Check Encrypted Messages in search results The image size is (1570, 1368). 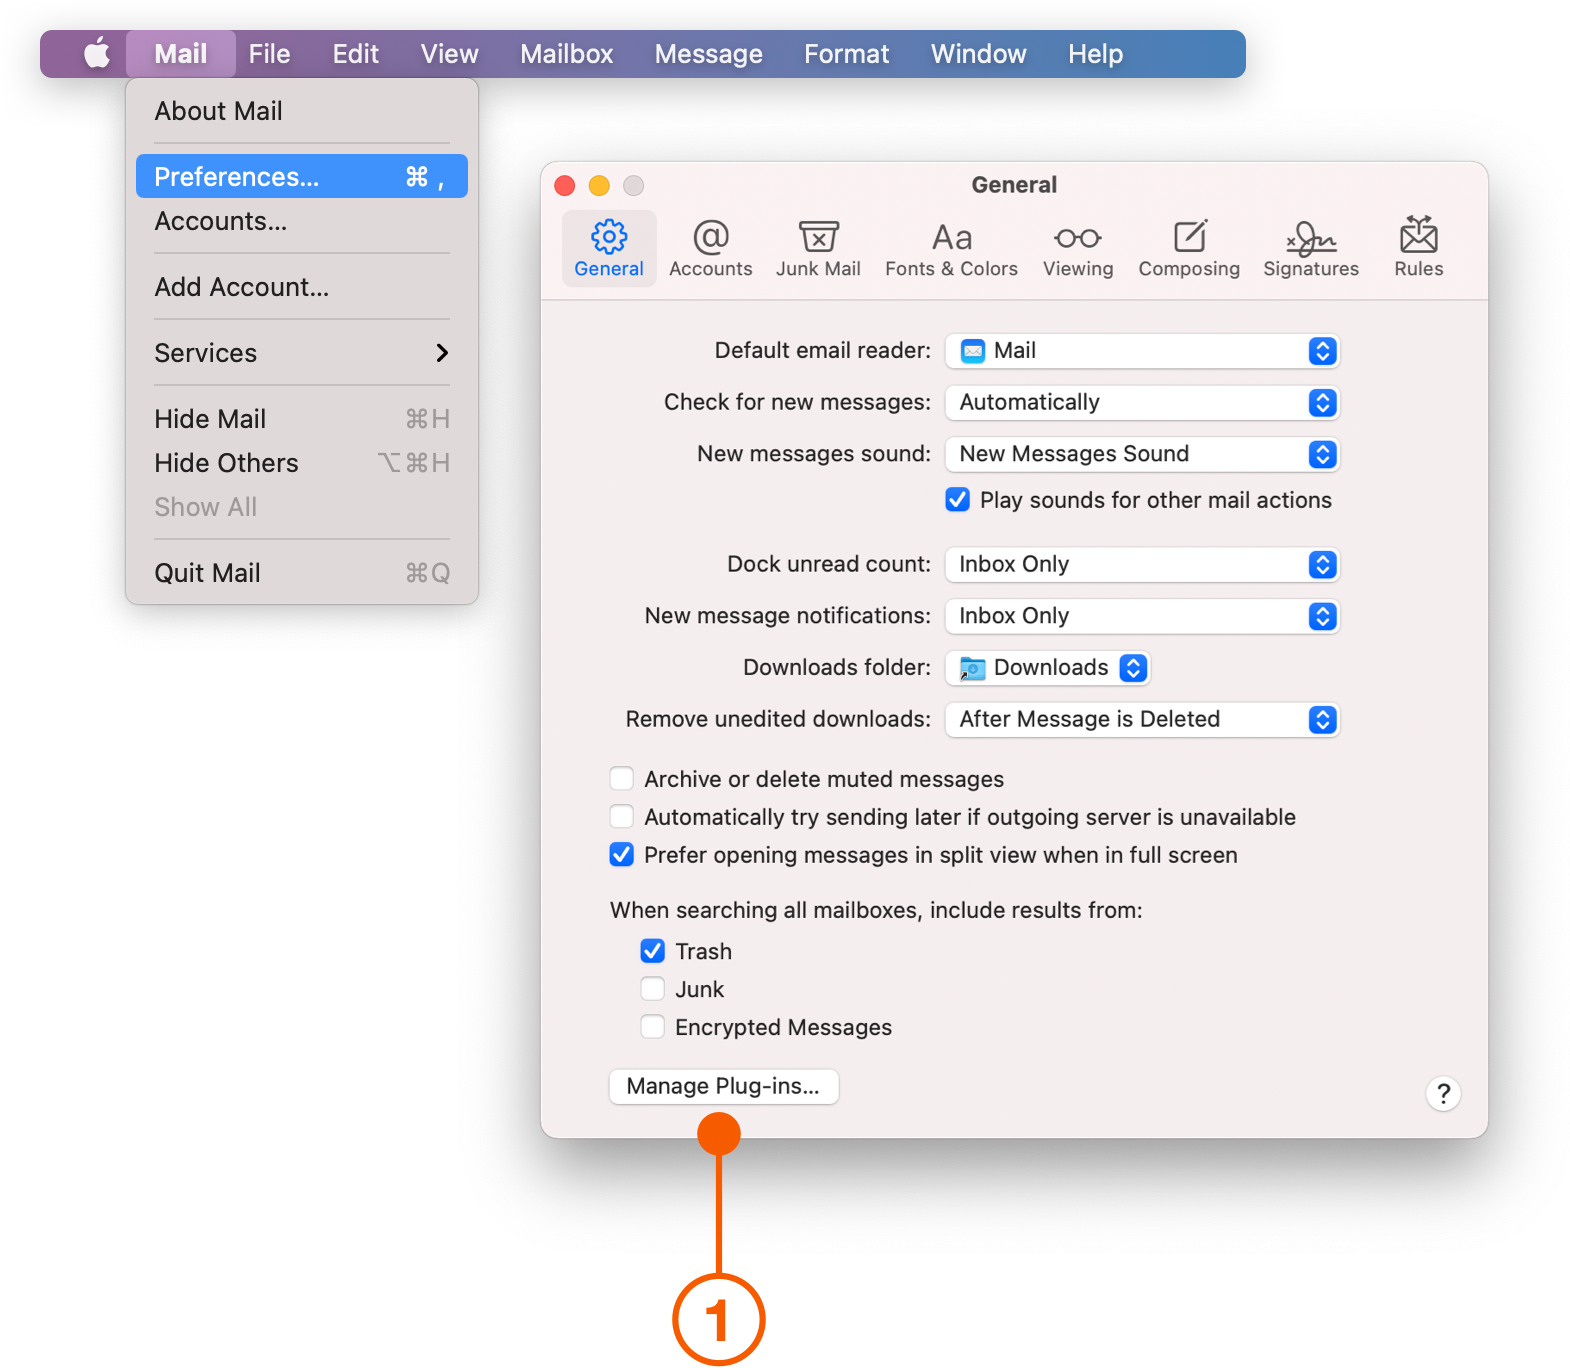[653, 1026]
